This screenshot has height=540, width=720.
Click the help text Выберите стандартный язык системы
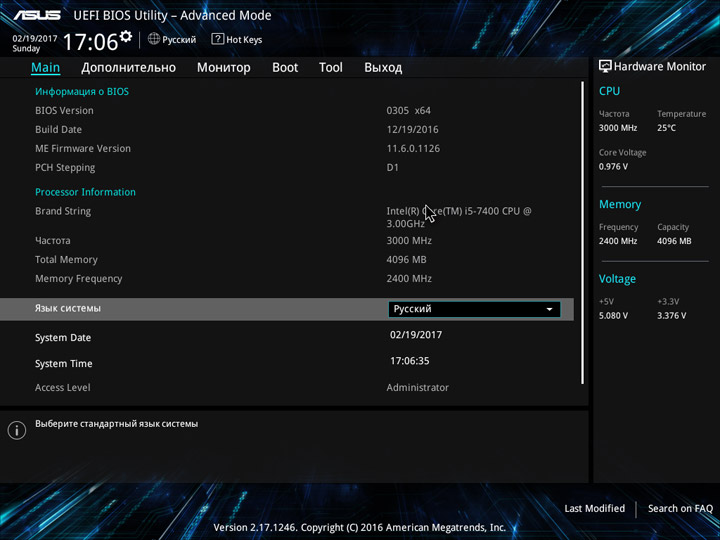(x=117, y=424)
